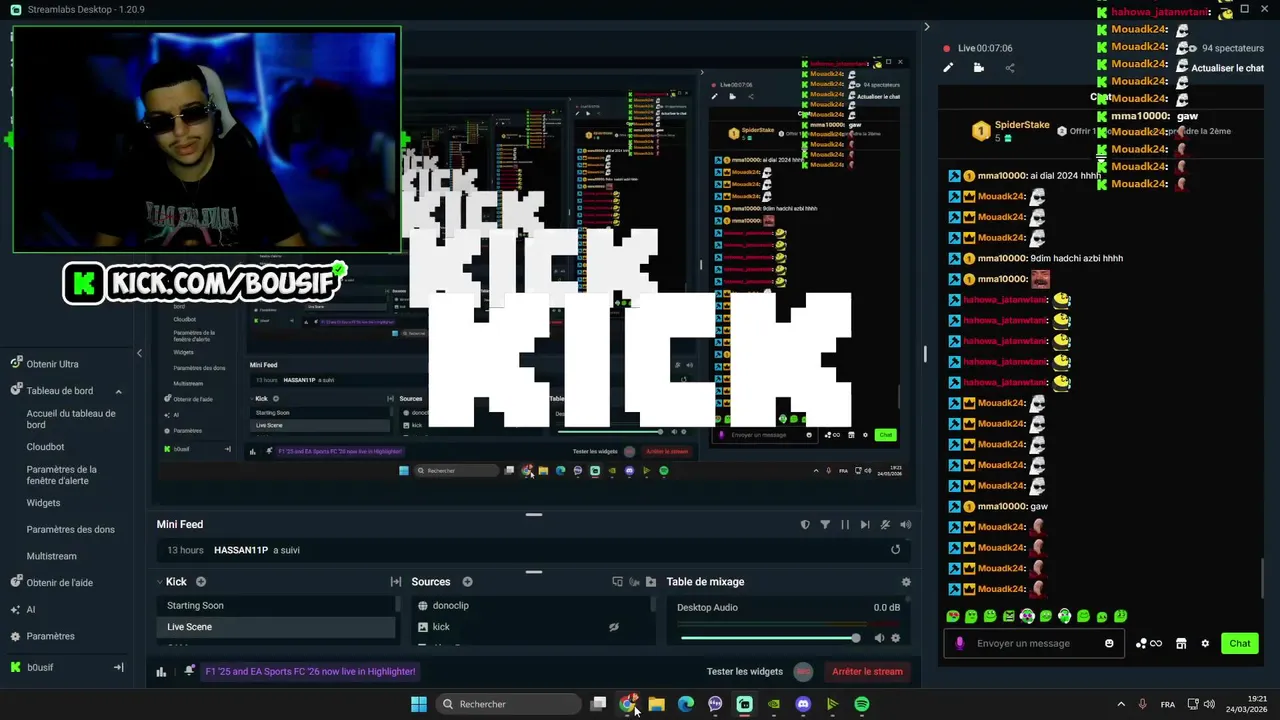Image resolution: width=1280 pixels, height=720 pixels.
Task: Mute the Desktop Audio speaker icon
Action: click(x=879, y=638)
